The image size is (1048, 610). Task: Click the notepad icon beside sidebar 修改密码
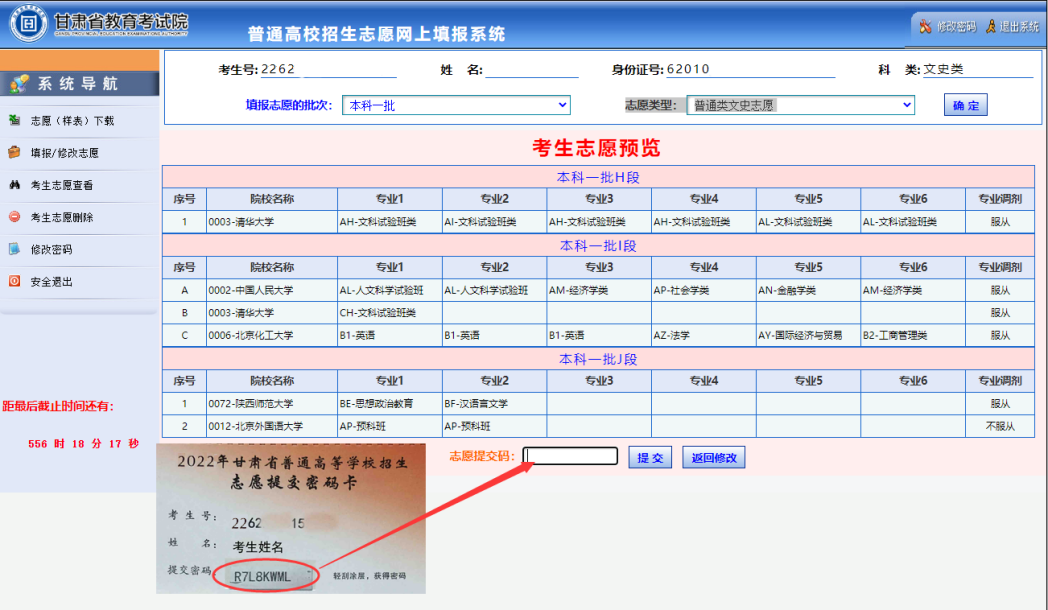(x=12, y=248)
